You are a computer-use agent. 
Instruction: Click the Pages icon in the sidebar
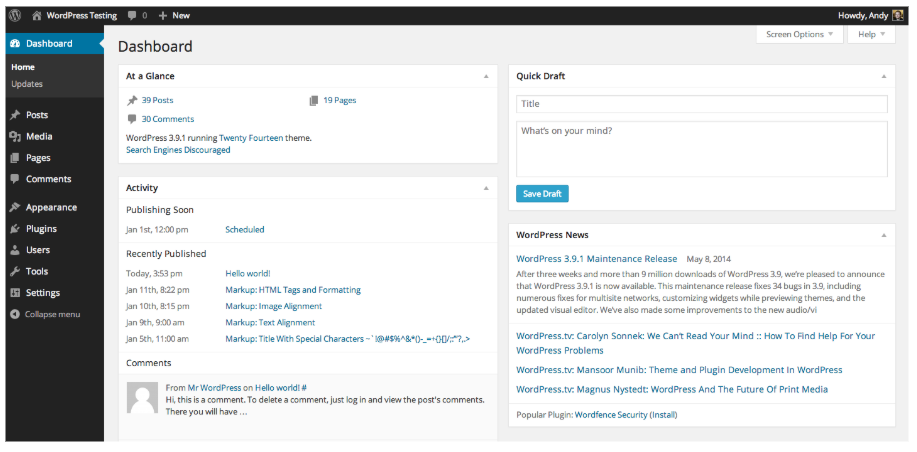click(15, 158)
